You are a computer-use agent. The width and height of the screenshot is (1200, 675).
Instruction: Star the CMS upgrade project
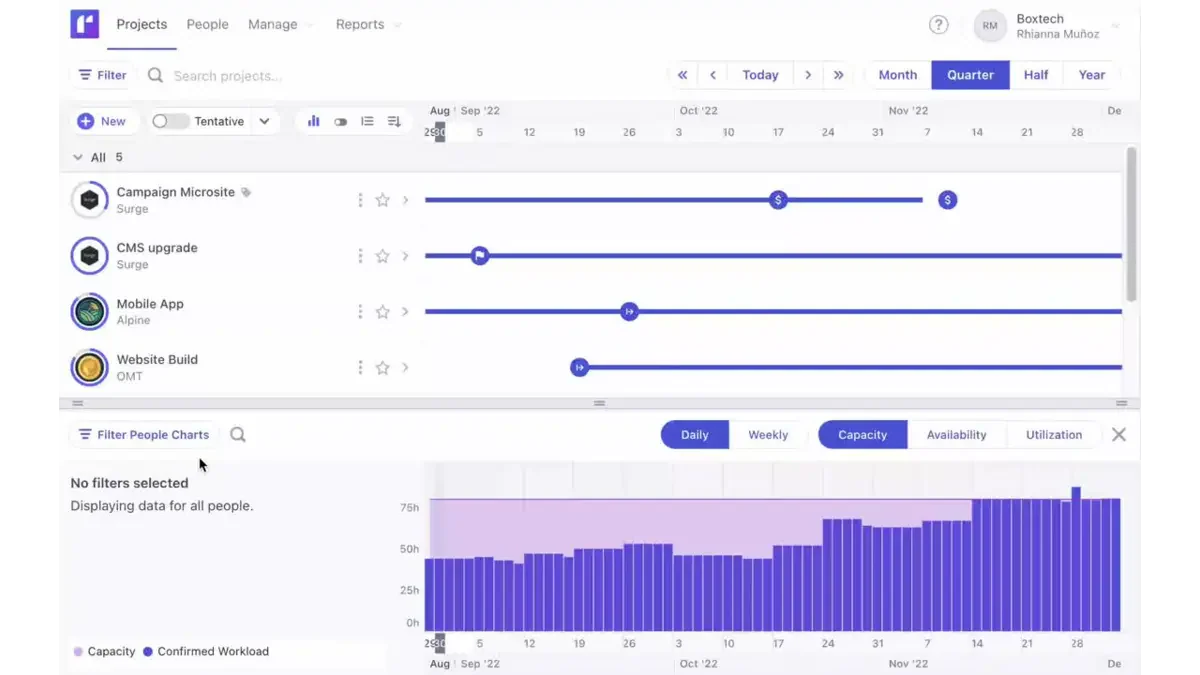(x=382, y=256)
